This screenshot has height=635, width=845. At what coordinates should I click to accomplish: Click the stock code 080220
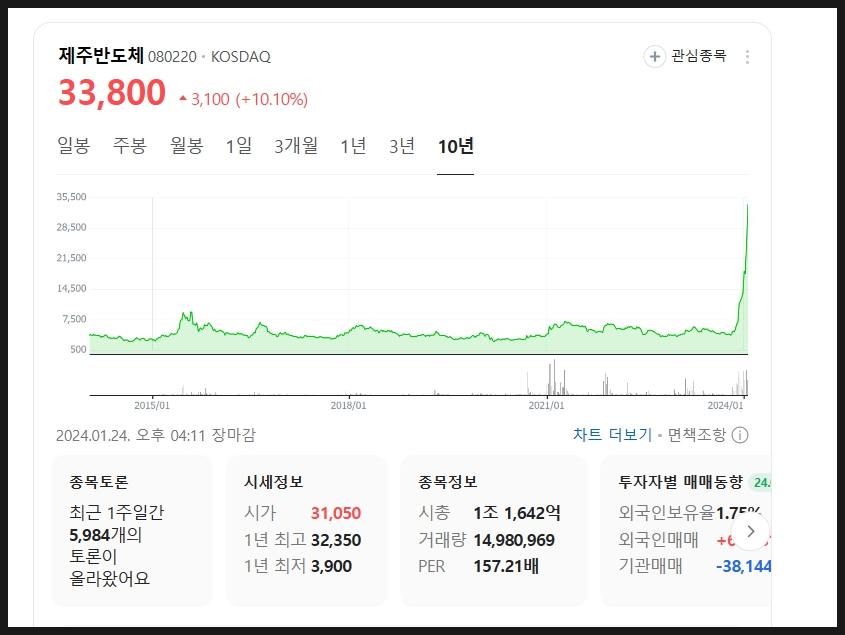[x=172, y=57]
